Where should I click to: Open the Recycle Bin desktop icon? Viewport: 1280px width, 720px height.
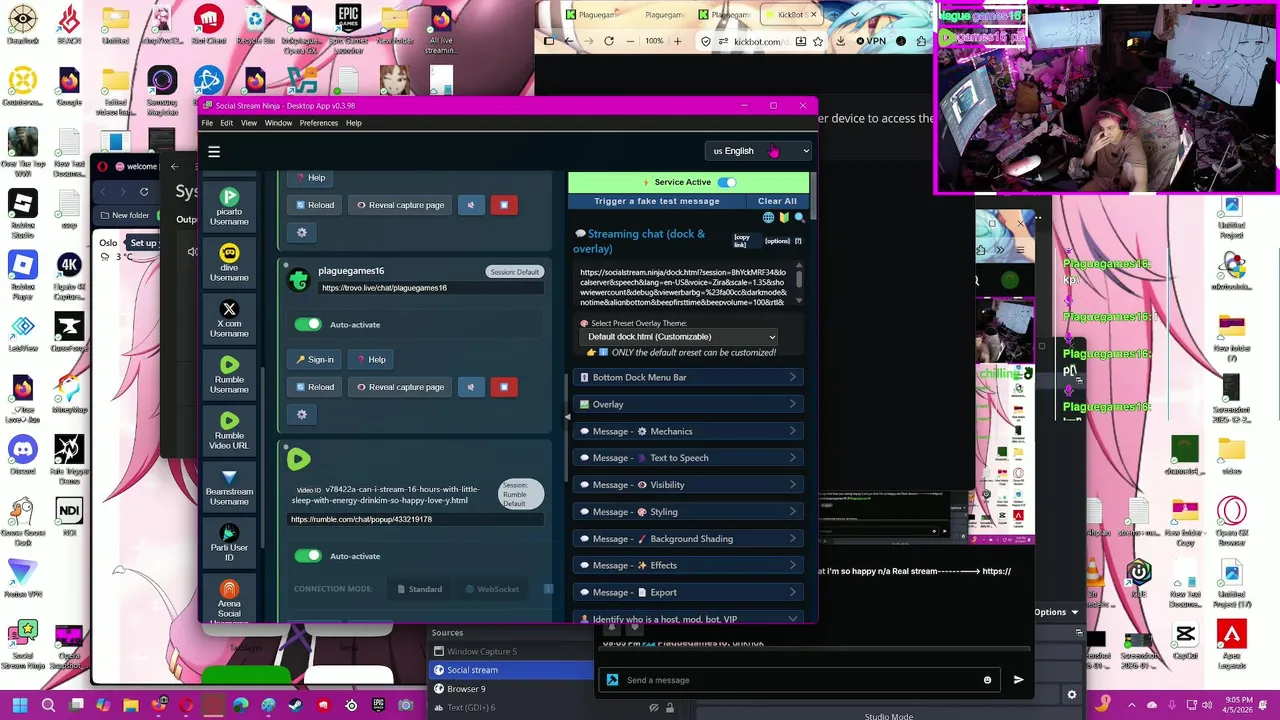256,25
